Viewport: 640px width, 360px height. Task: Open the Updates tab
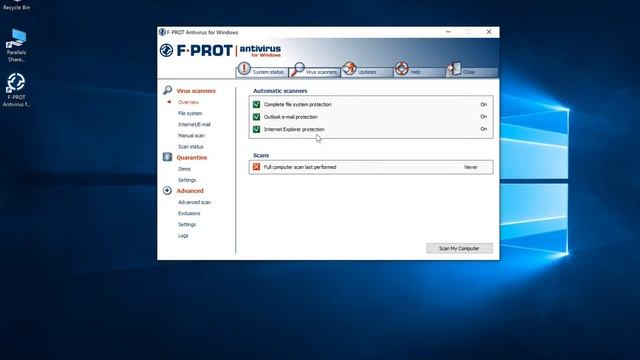(367, 72)
